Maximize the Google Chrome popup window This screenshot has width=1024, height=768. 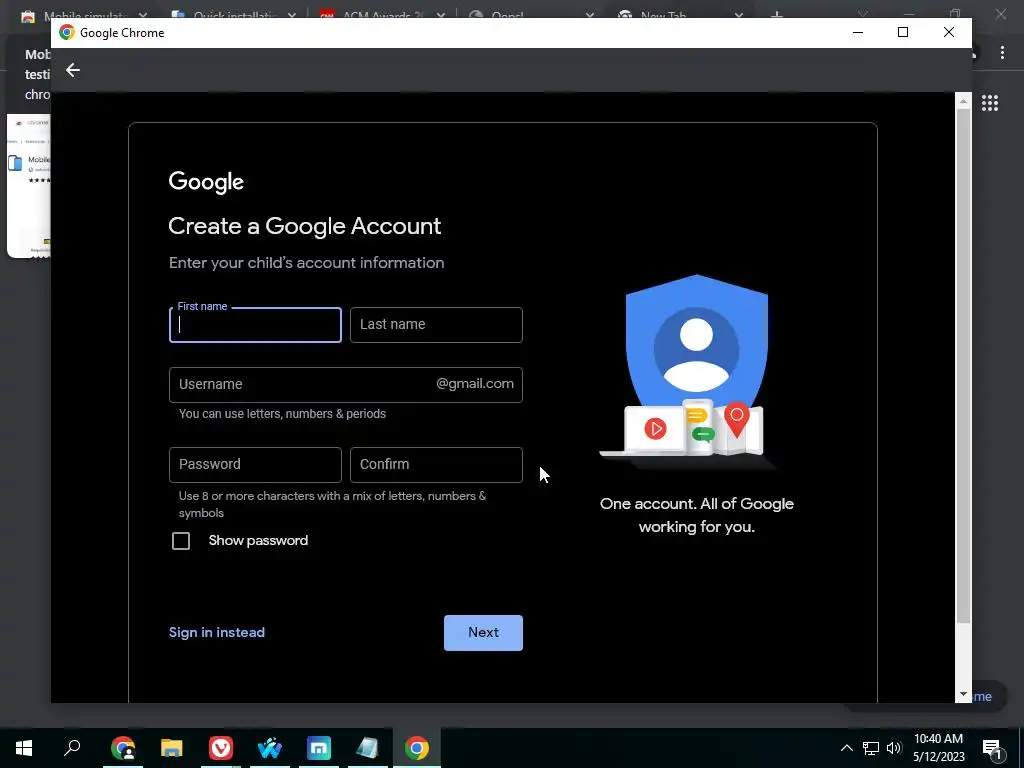[x=903, y=32]
